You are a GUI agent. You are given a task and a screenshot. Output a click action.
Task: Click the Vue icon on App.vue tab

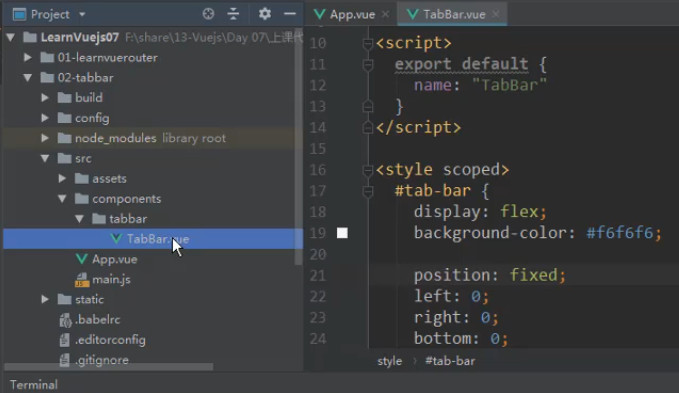(x=320, y=14)
